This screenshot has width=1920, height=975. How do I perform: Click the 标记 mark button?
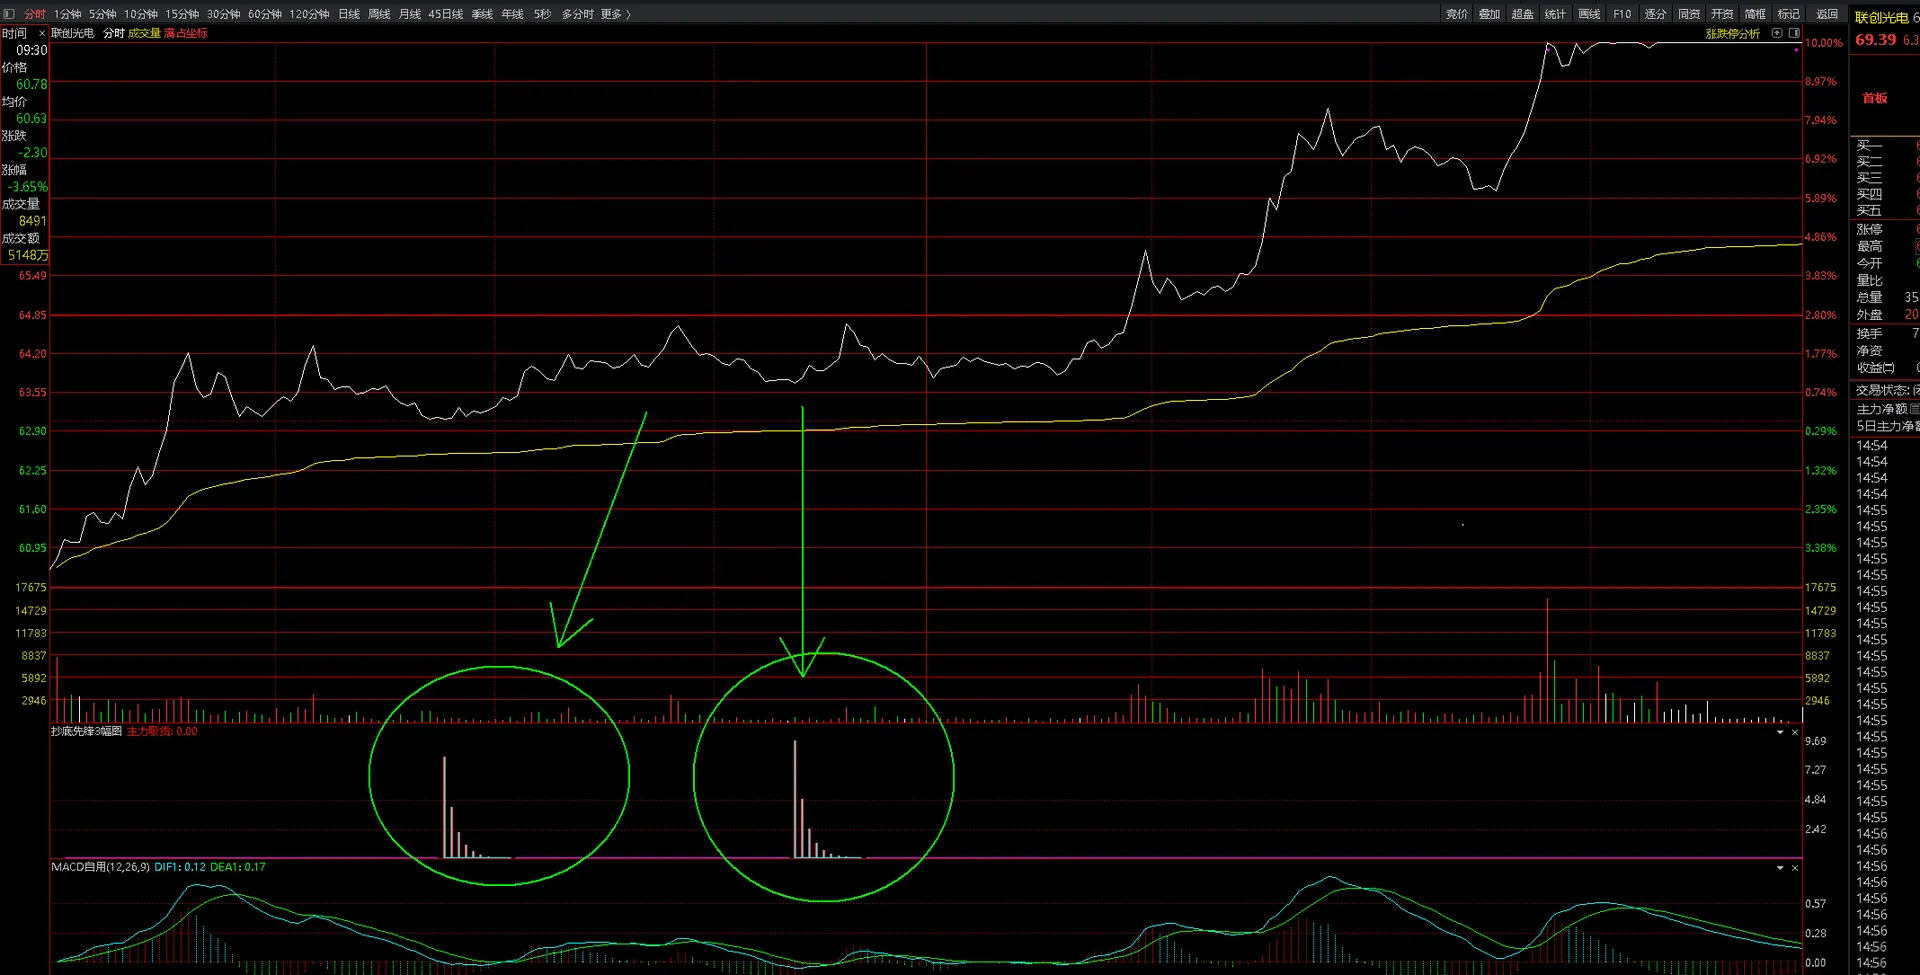click(1789, 14)
